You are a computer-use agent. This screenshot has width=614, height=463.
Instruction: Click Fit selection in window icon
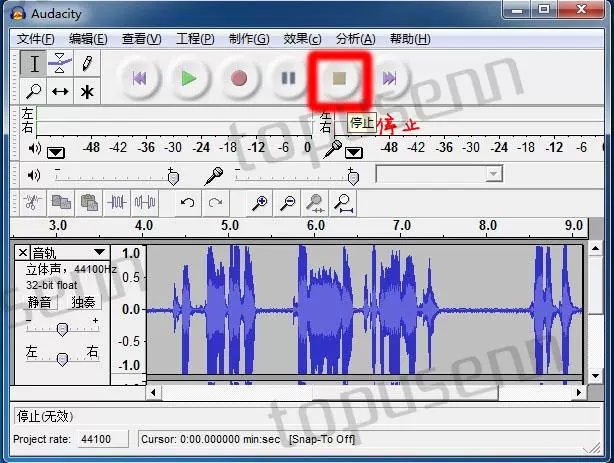(x=315, y=203)
